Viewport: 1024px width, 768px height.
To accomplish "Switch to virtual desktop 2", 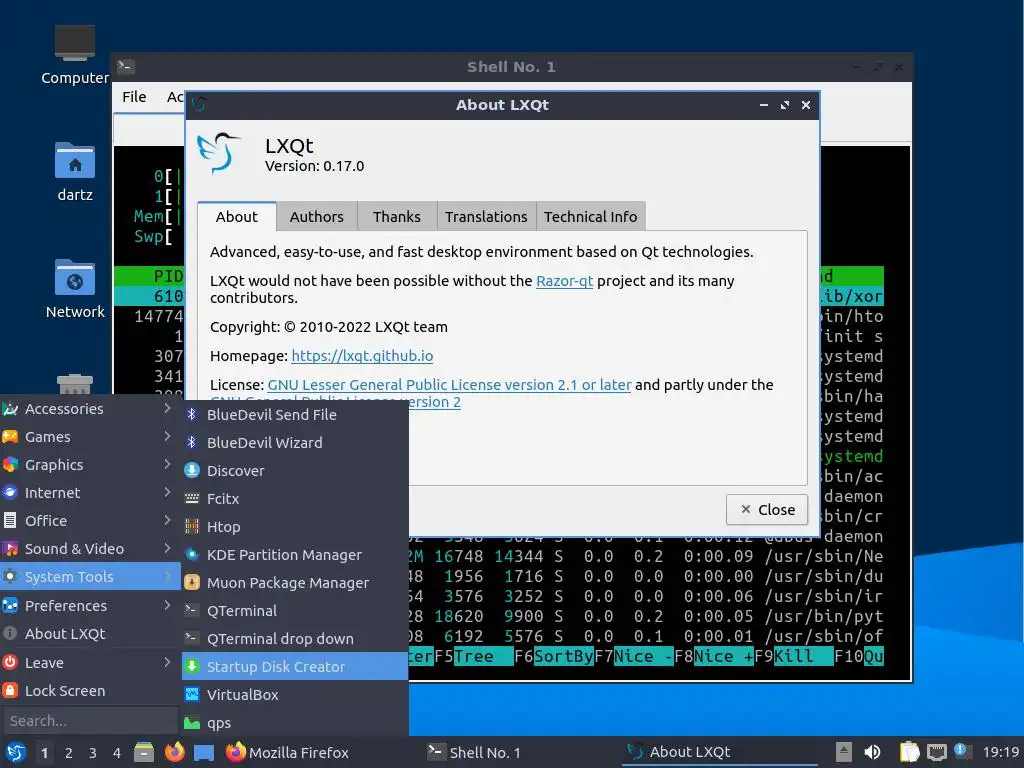I will pos(69,753).
